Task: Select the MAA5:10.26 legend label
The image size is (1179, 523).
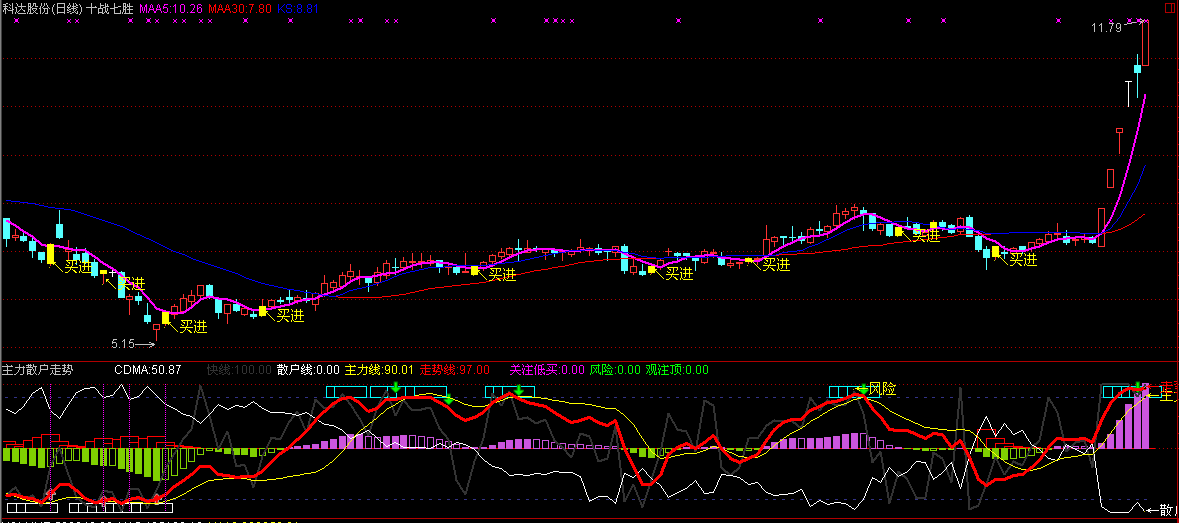Action: point(171,8)
